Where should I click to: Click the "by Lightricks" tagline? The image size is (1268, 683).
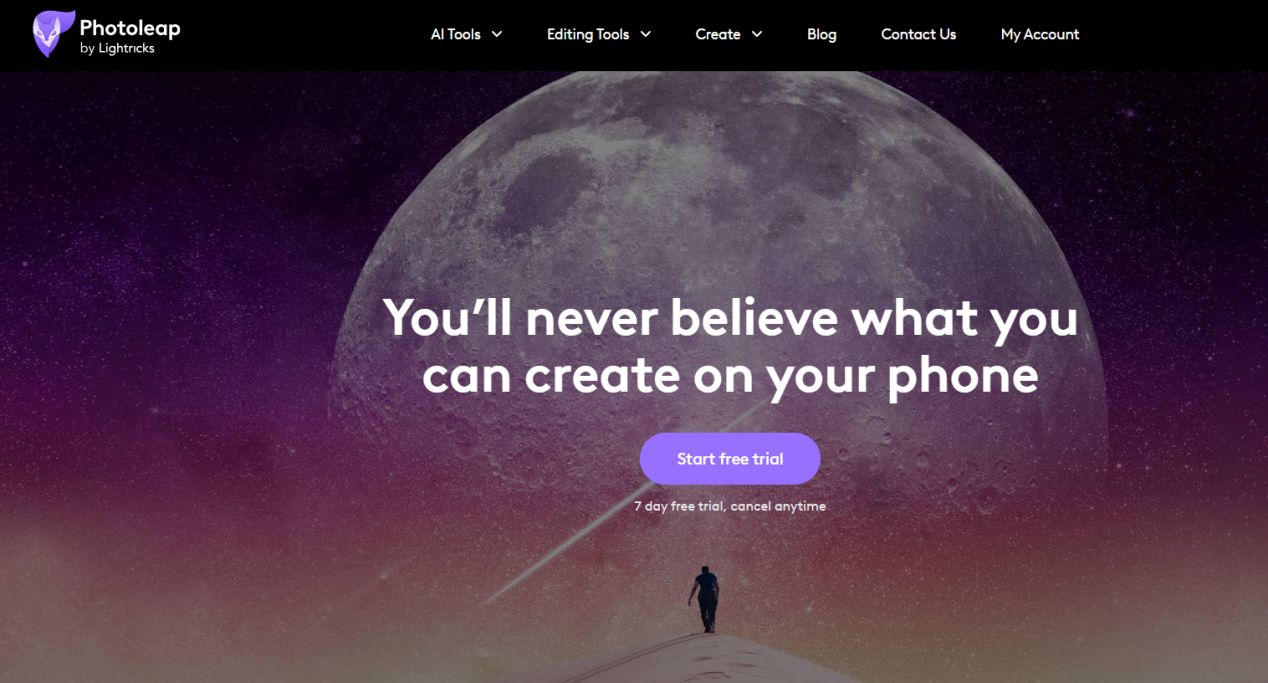pyautogui.click(x=117, y=48)
